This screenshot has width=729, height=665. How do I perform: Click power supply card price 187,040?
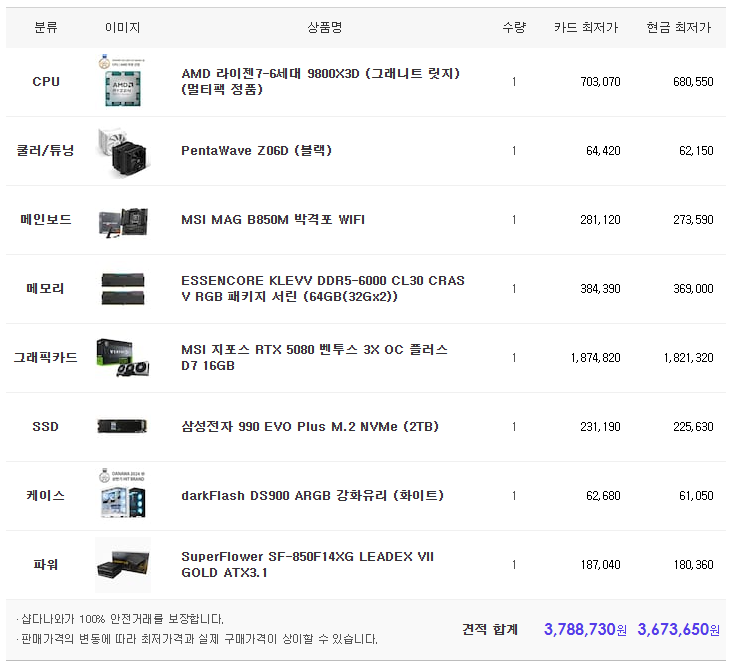600,565
